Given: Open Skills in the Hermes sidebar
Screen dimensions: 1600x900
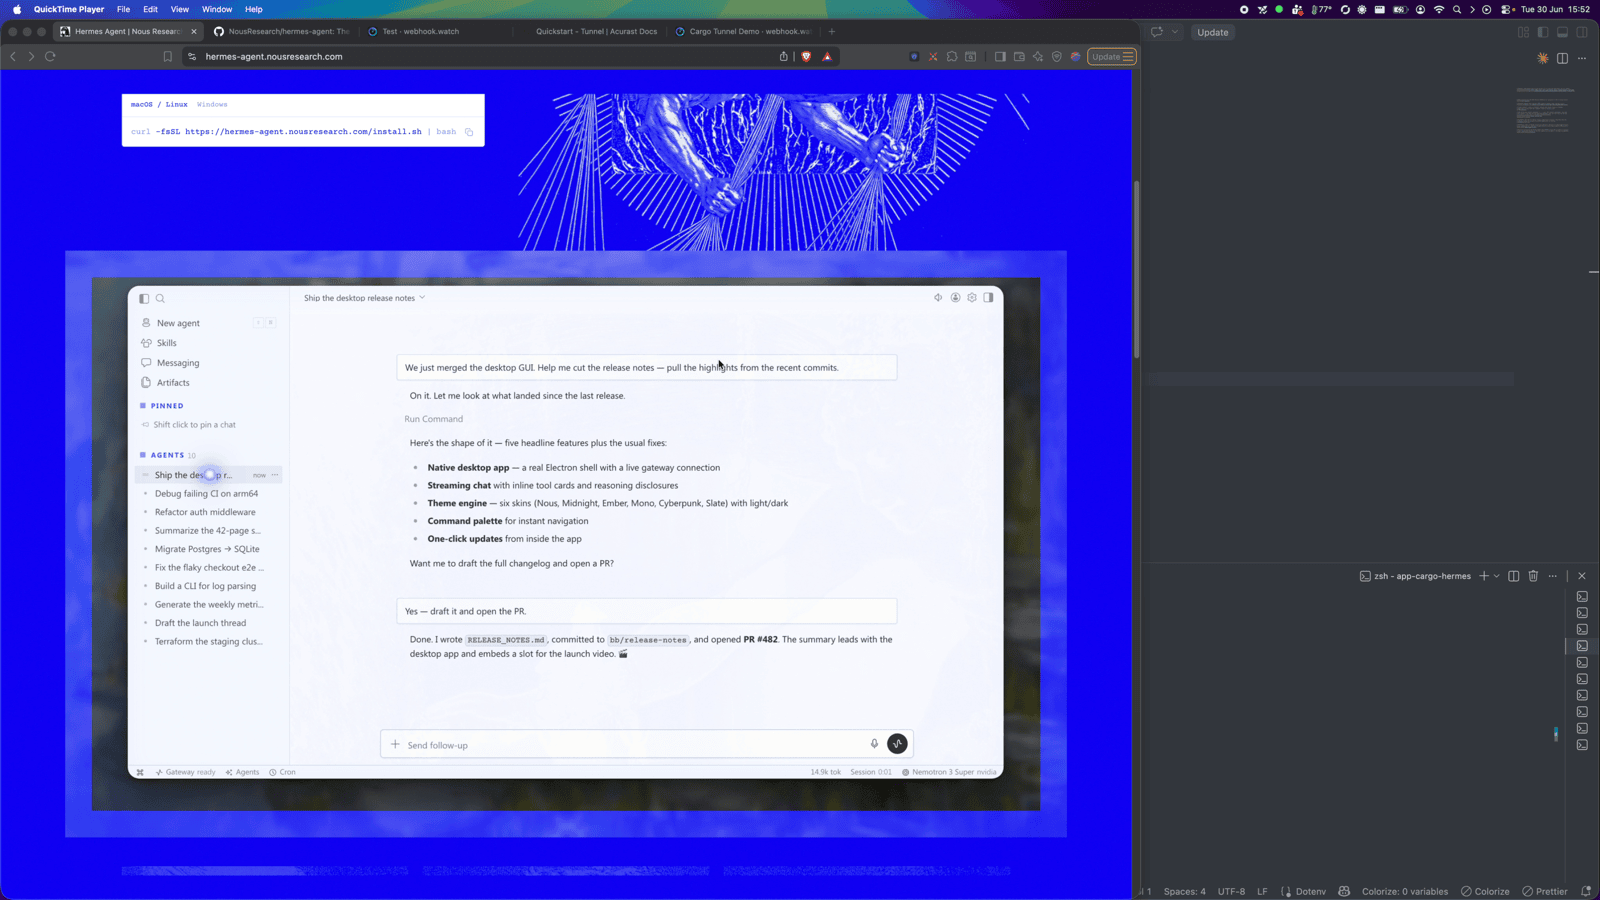Looking at the screenshot, I should point(166,343).
